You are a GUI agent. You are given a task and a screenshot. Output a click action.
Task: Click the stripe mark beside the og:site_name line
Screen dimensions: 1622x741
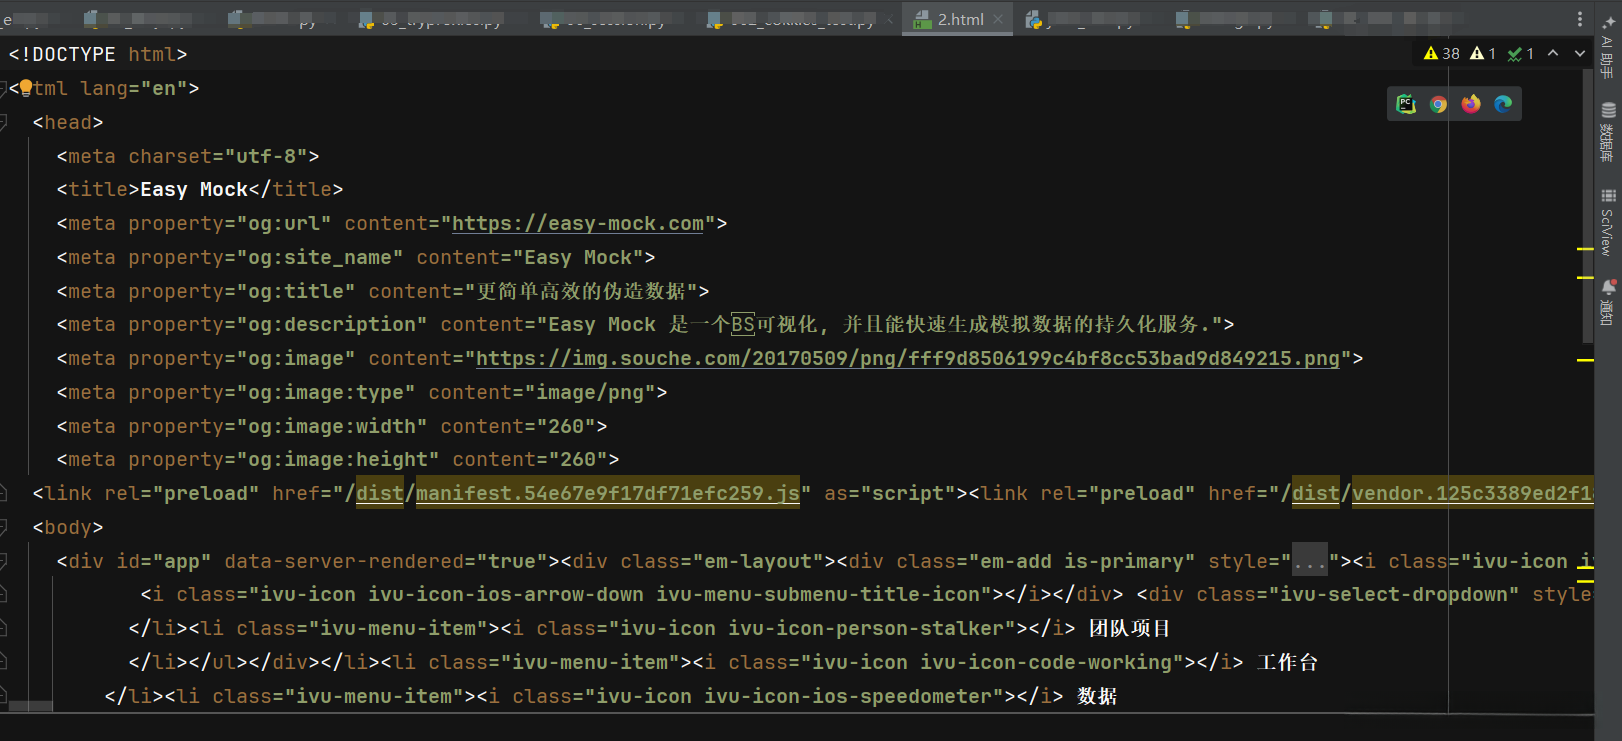coord(1585,248)
